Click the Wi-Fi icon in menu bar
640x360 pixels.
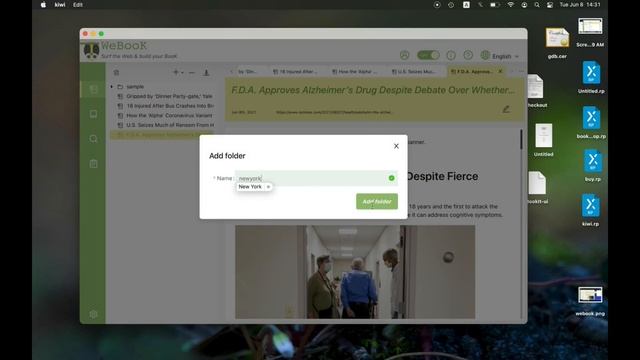(x=511, y=5)
